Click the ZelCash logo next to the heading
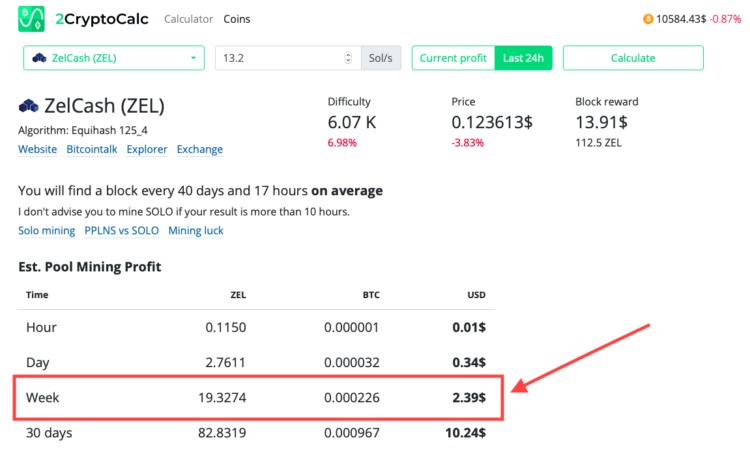 click(28, 106)
